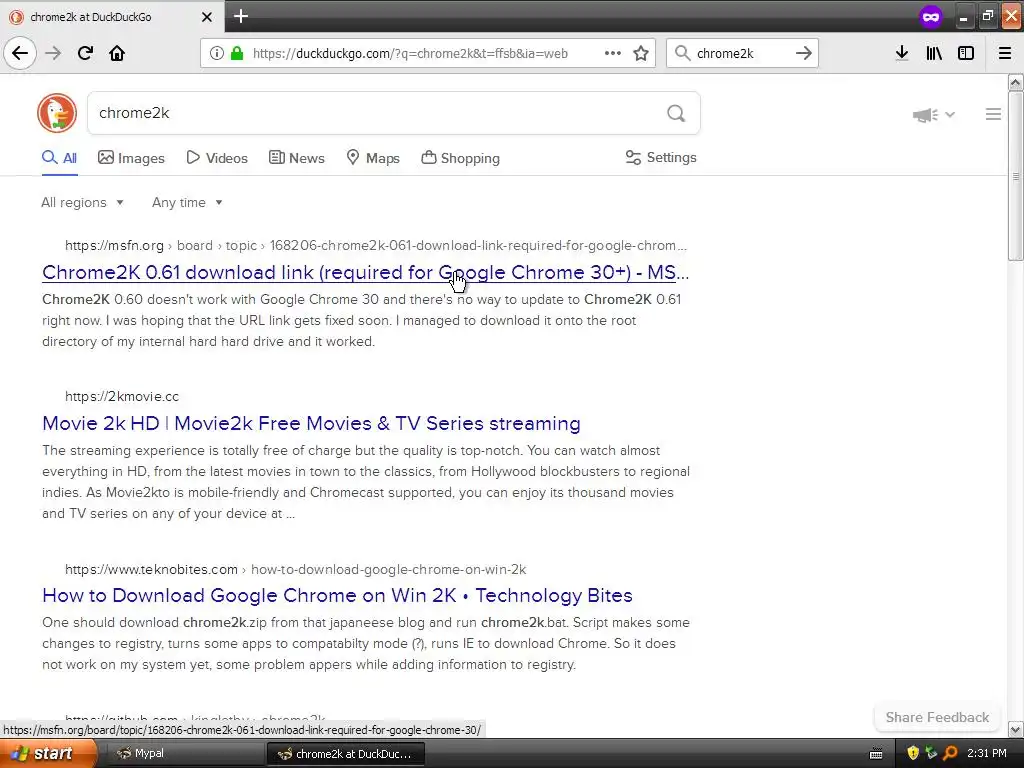Click the private browsing mask icon

click(x=931, y=16)
